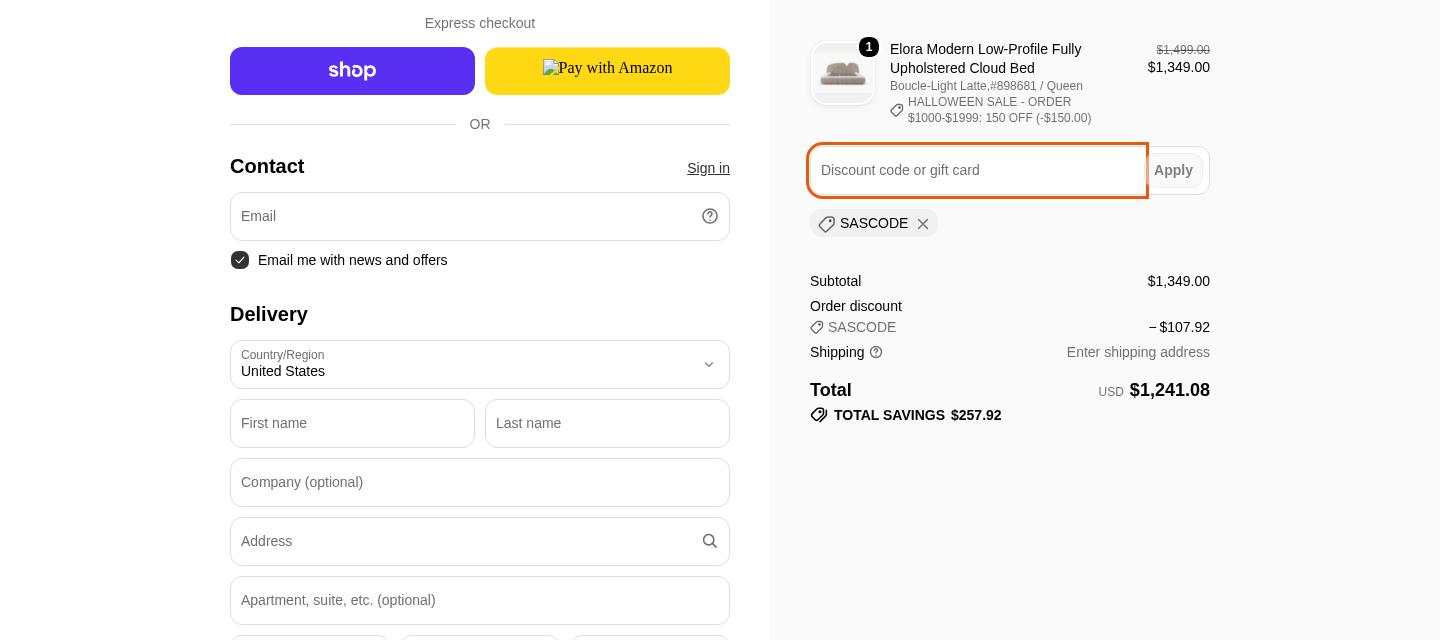Screen dimensions: 1440x640
Task: Select the Discount code or gift card field
Action: 977,170
